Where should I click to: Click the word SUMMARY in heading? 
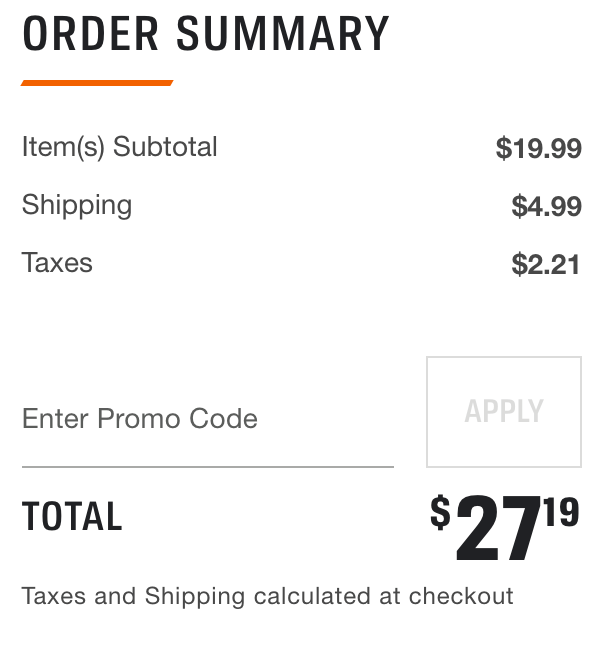283,34
